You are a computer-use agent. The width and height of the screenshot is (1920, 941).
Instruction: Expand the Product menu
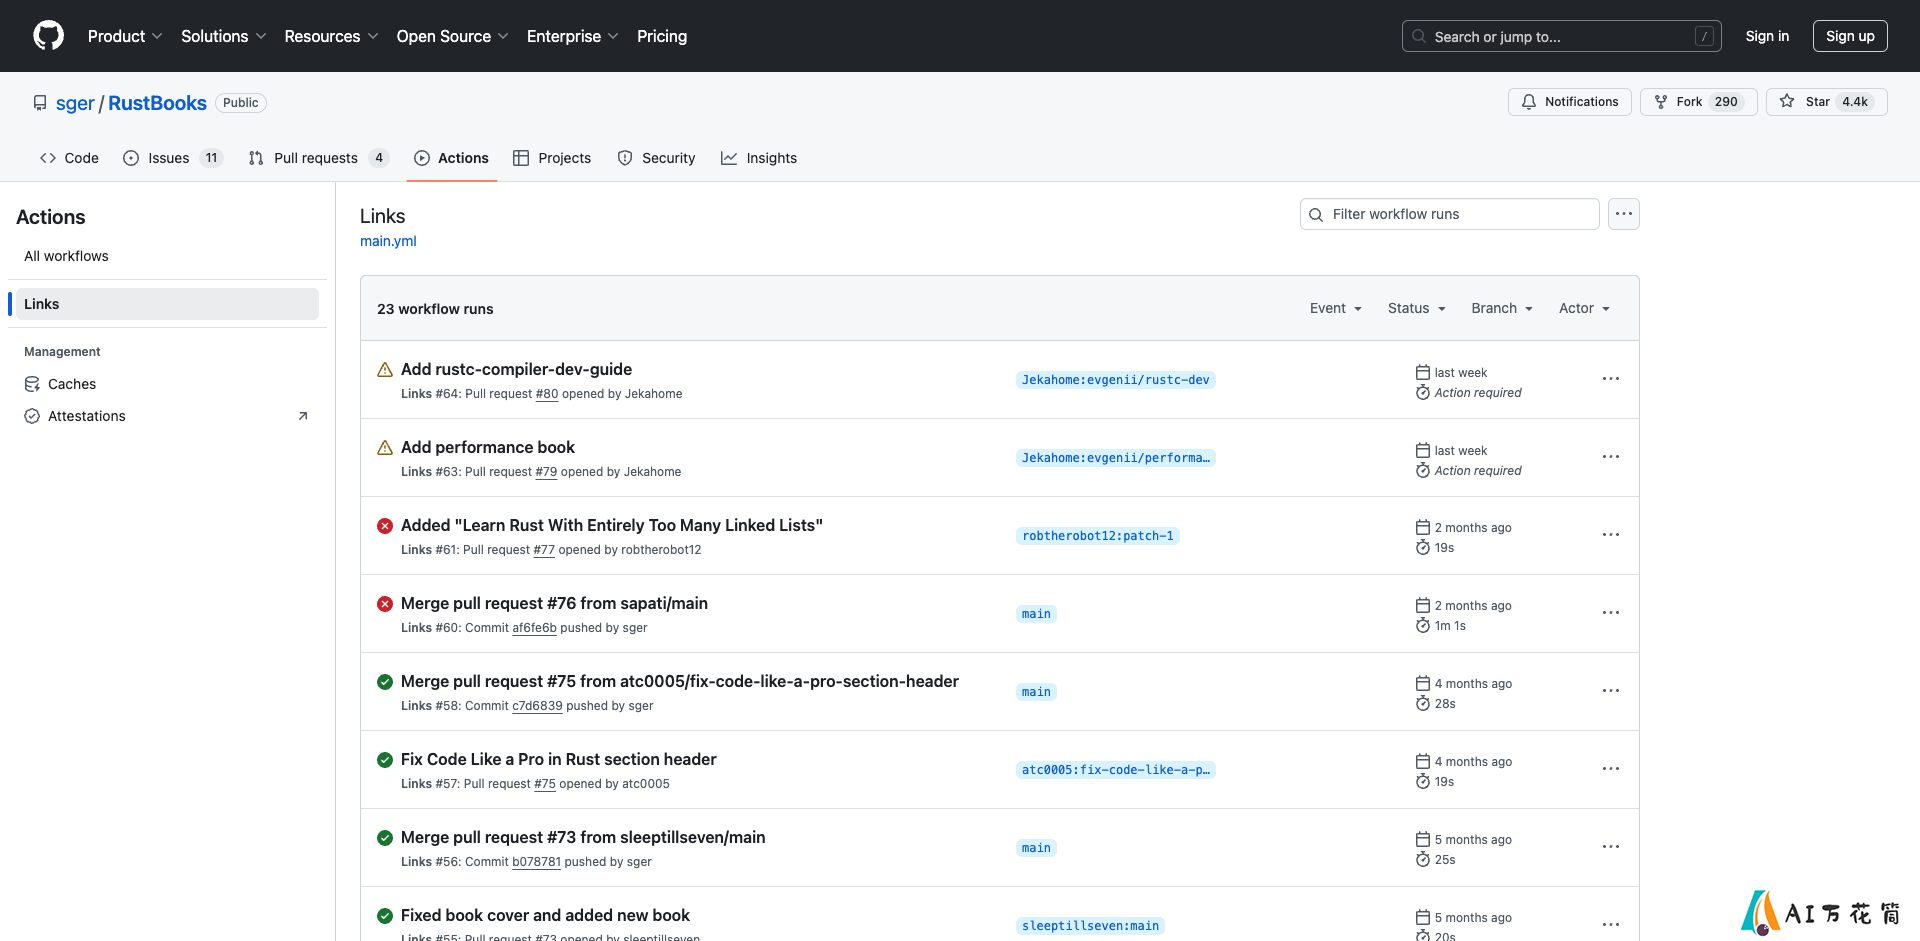tap(125, 36)
